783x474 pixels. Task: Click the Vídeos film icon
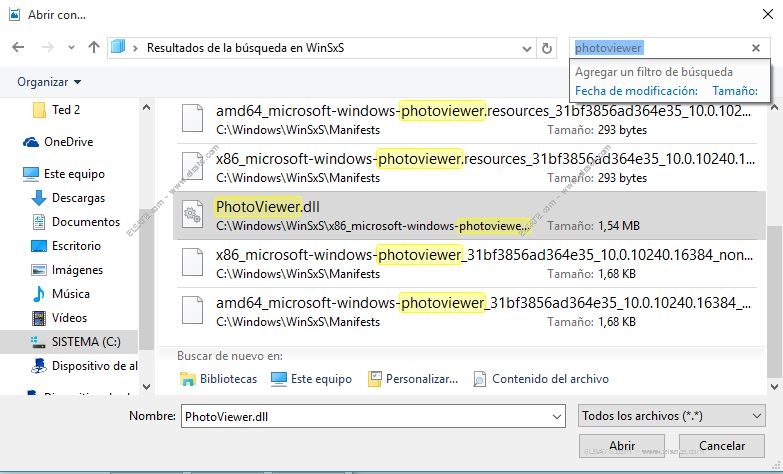(38, 318)
